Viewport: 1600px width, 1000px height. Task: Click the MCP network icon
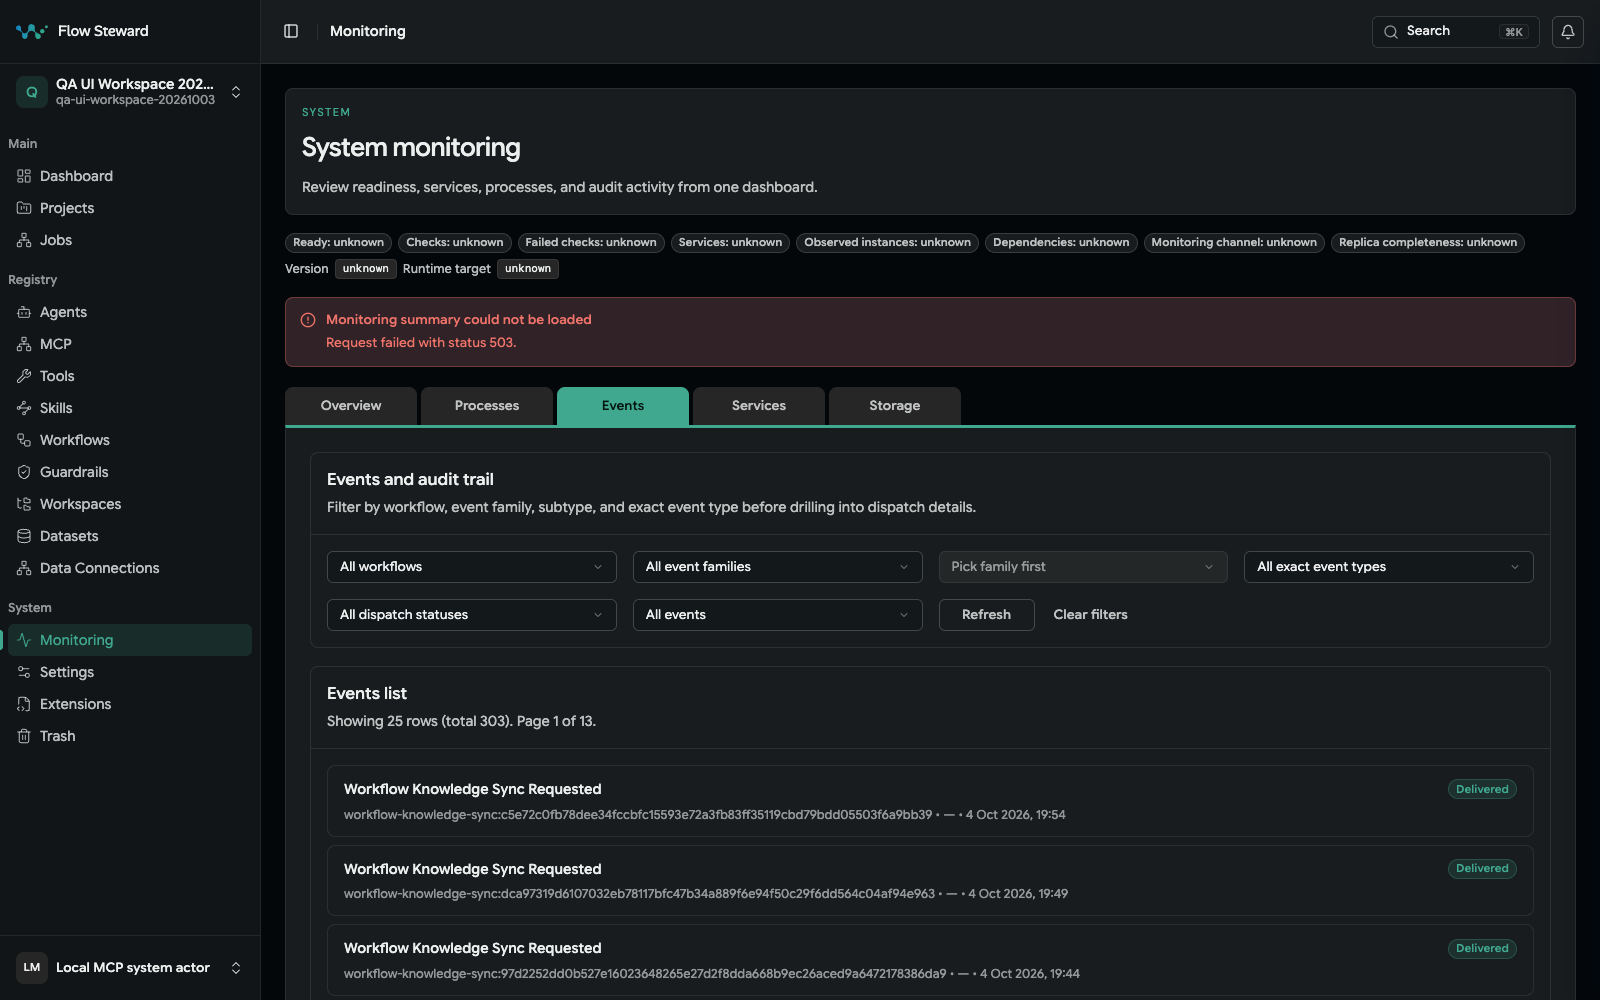pyautogui.click(x=24, y=344)
